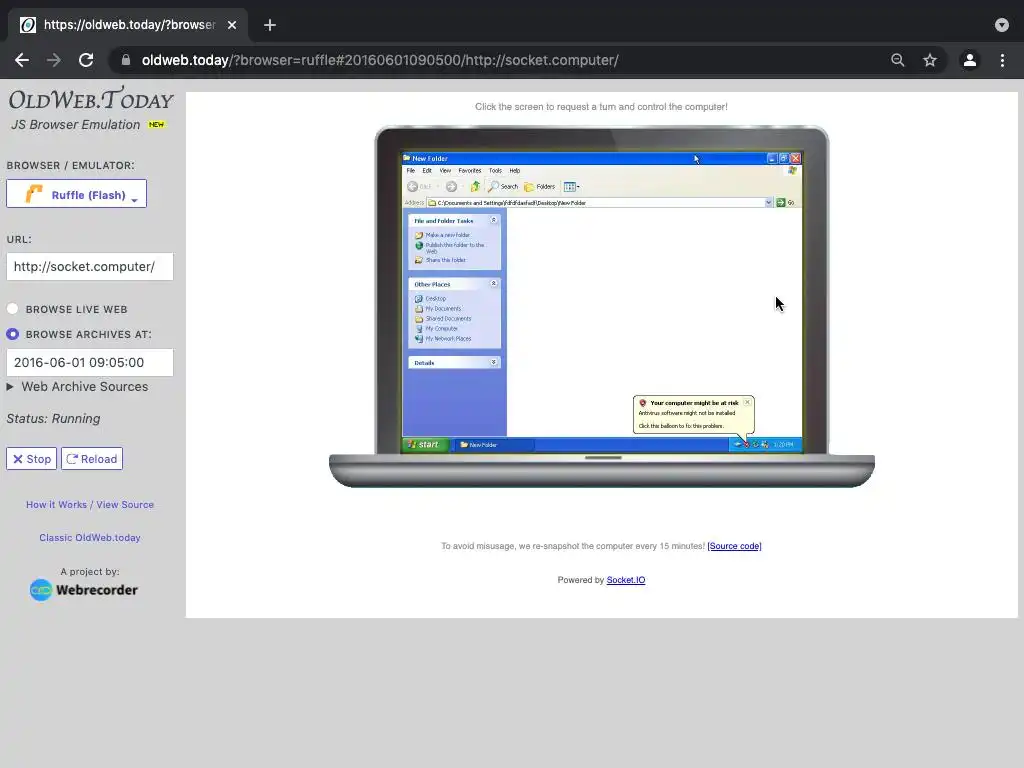Click the archive date input field
Viewport: 1024px width, 768px height.
point(90,362)
